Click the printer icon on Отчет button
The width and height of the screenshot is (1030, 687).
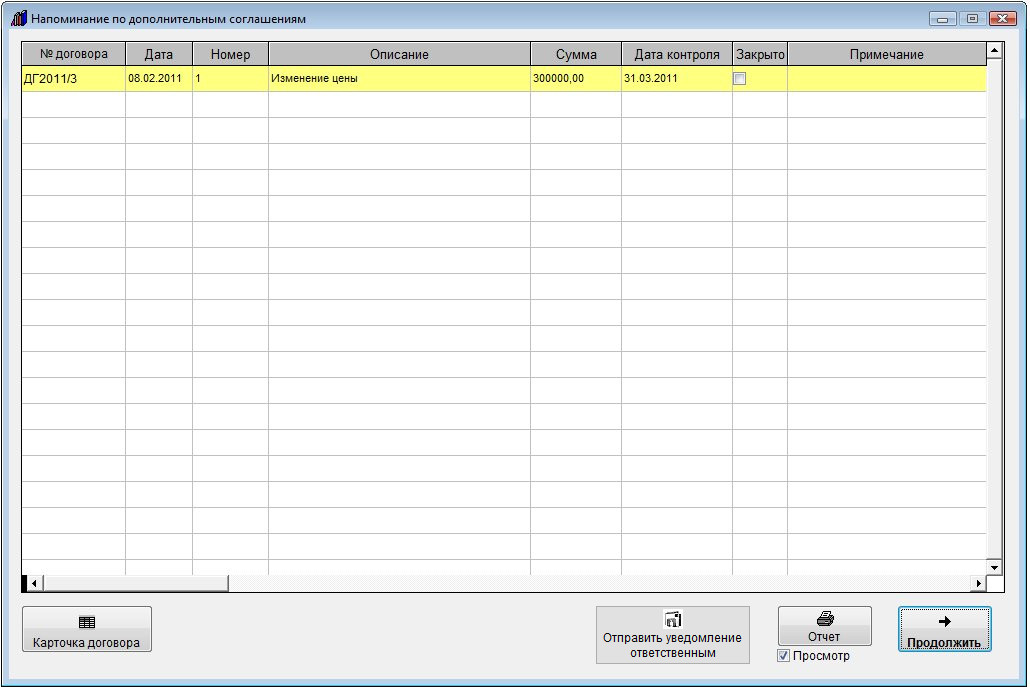(825, 618)
